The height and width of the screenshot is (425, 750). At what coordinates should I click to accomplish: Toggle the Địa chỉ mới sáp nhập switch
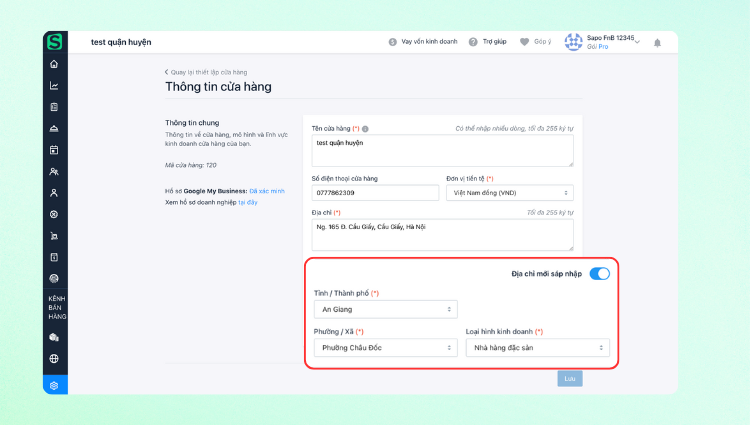(x=599, y=273)
